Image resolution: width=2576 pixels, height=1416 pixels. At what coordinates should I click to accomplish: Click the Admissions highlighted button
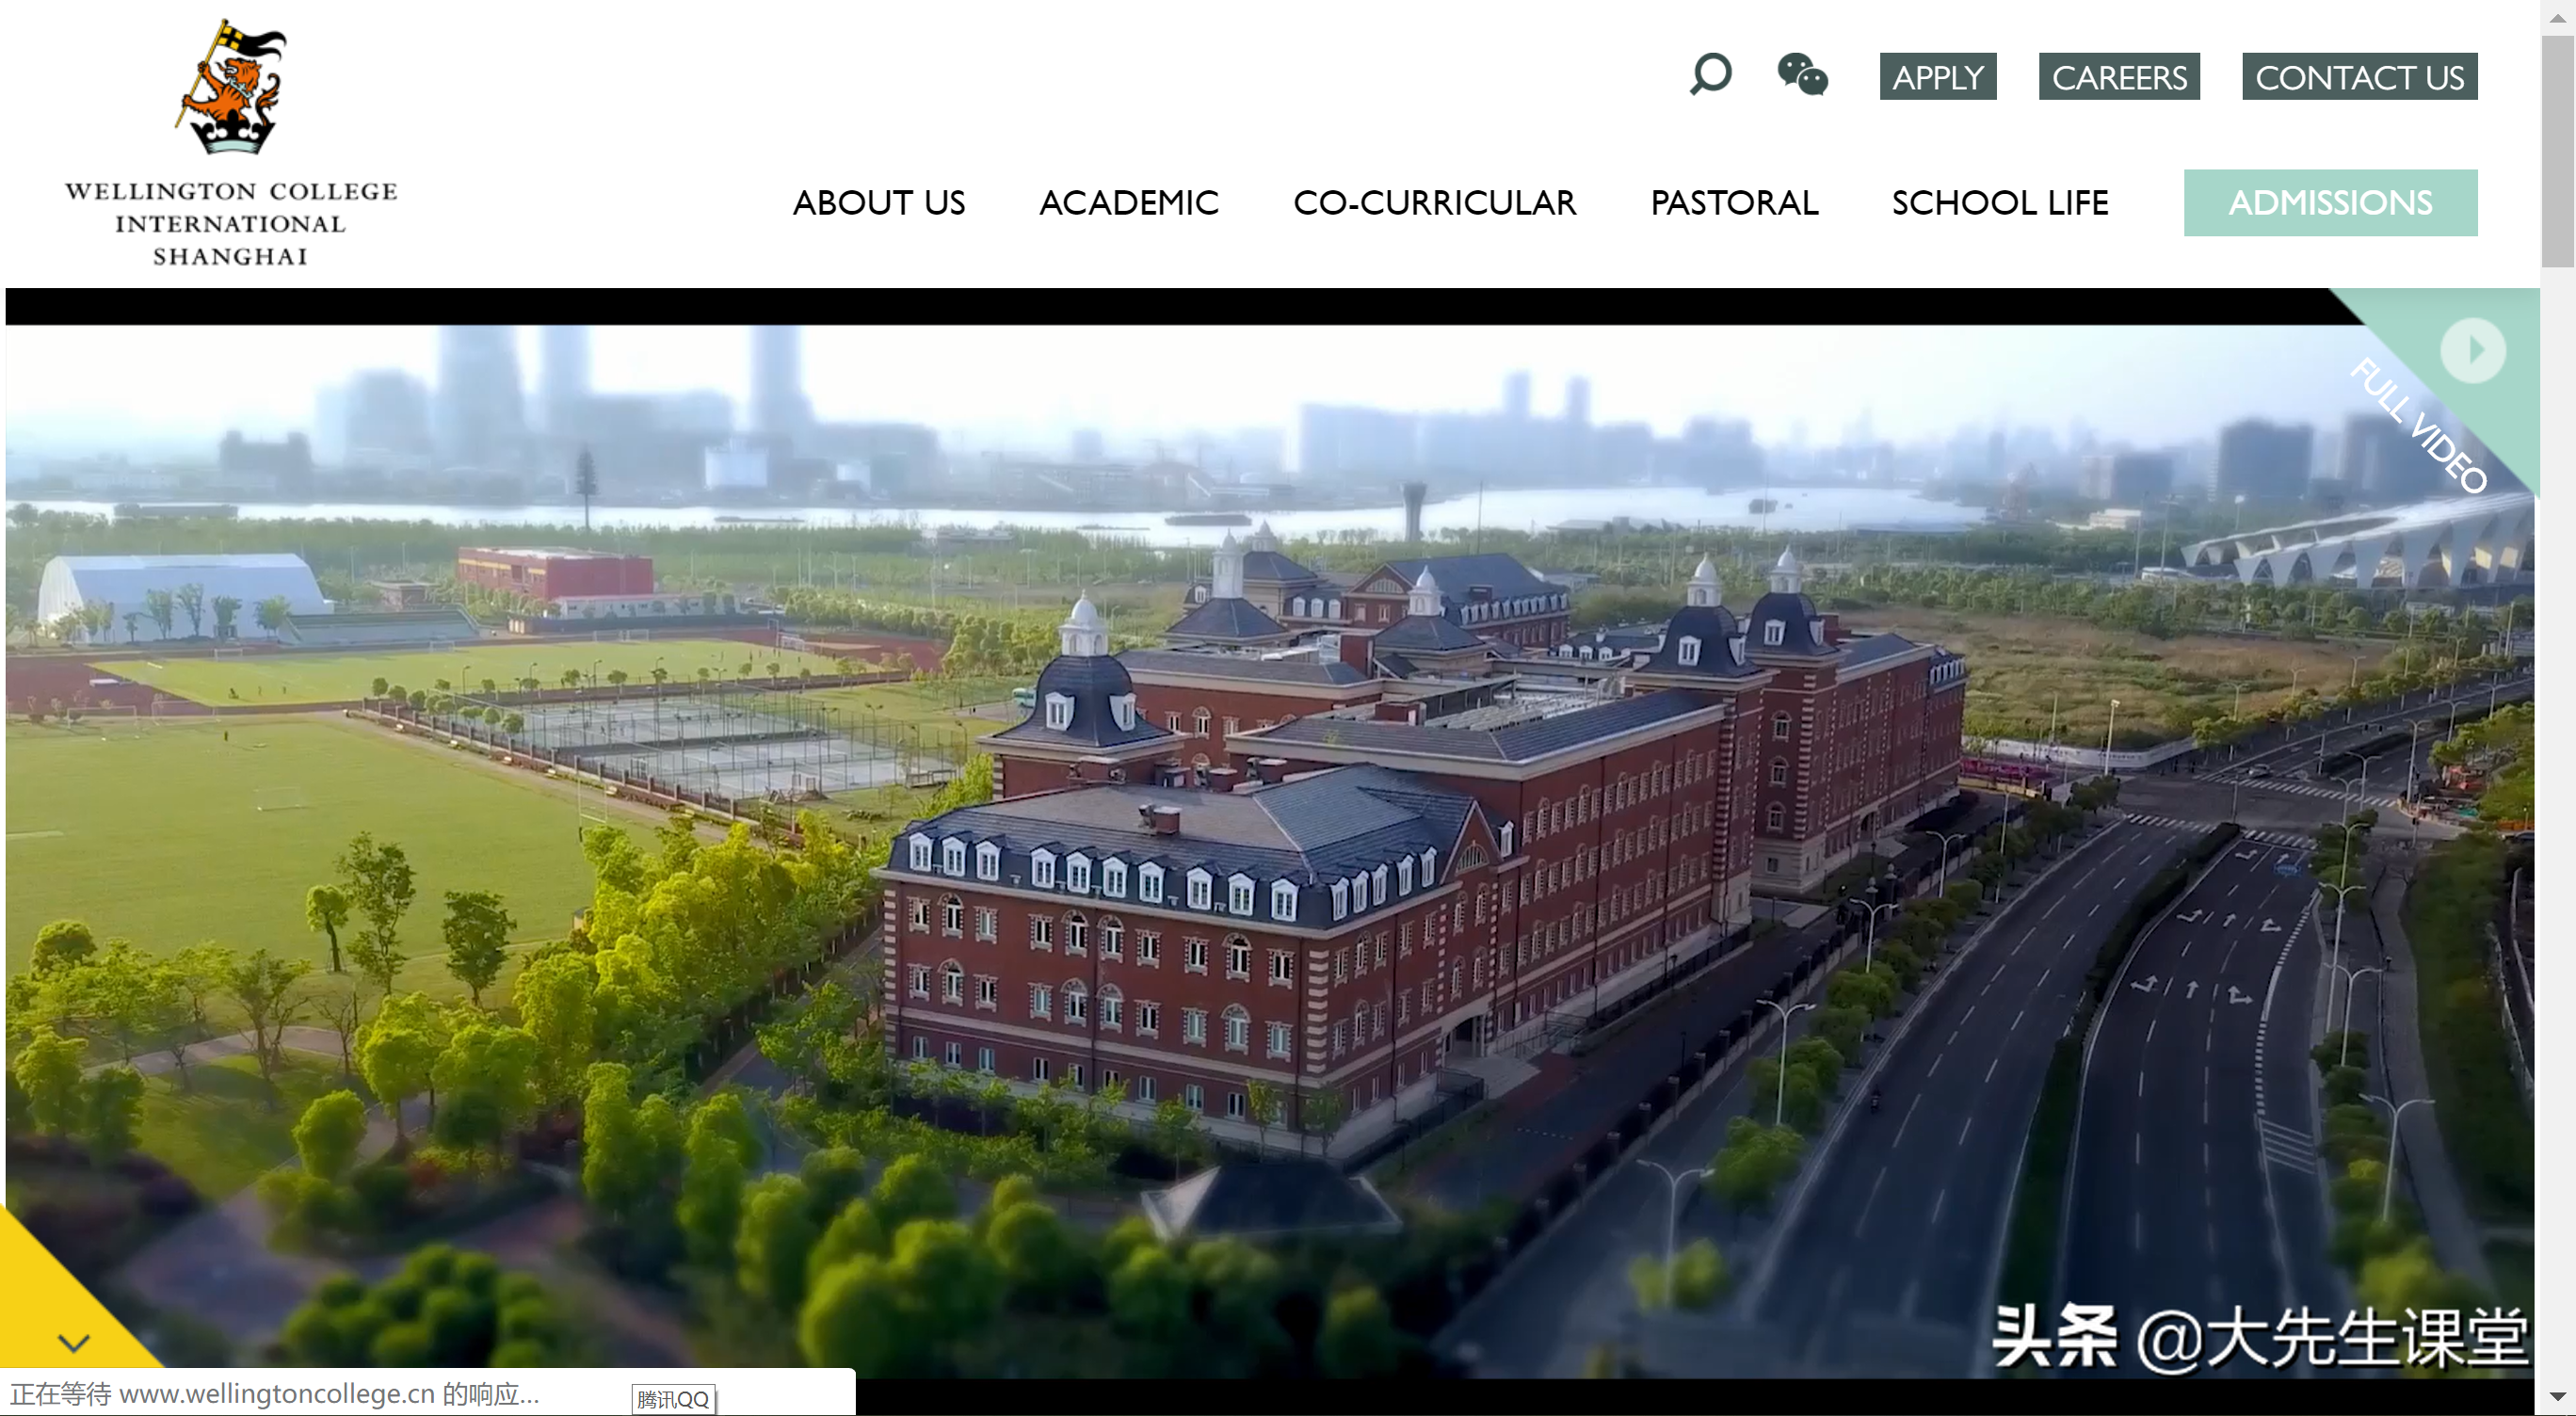point(2329,203)
